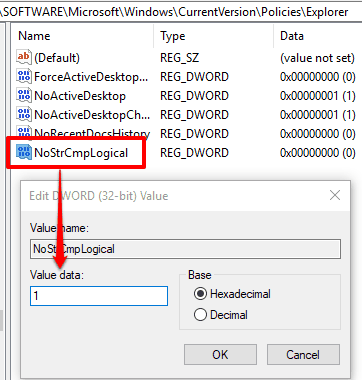Click NoStrCmpLogical data value 0x00000000 (0)
Image resolution: width=362 pixels, height=380 pixels.
coord(318,153)
